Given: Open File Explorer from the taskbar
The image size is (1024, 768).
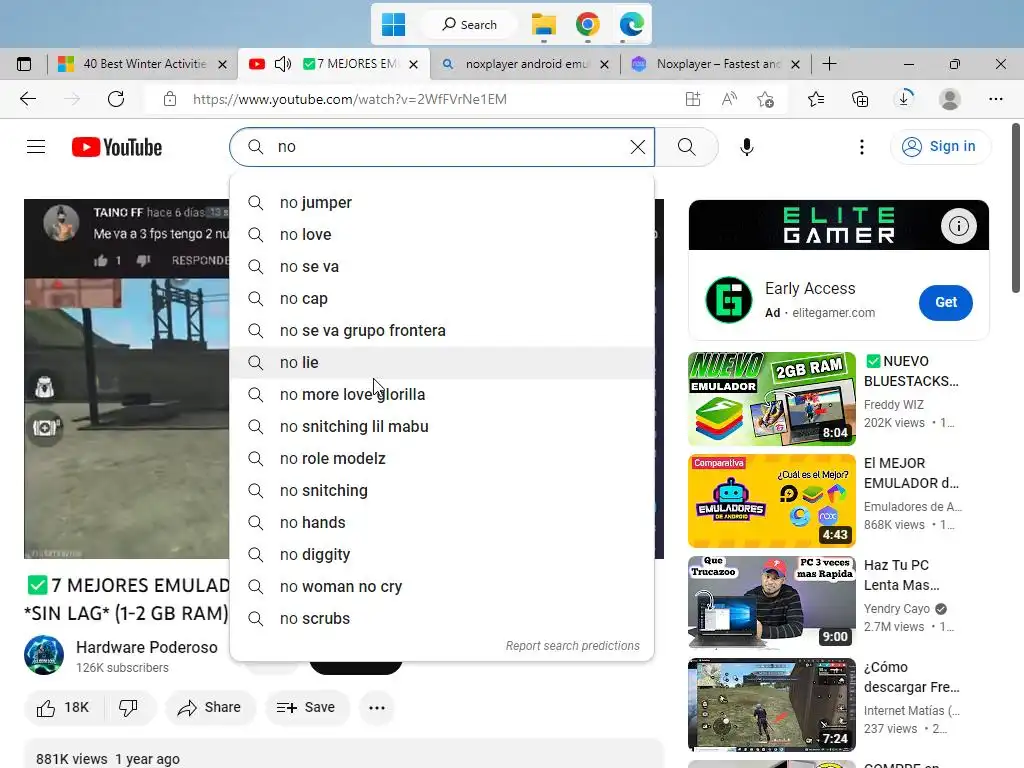Looking at the screenshot, I should click(543, 25).
